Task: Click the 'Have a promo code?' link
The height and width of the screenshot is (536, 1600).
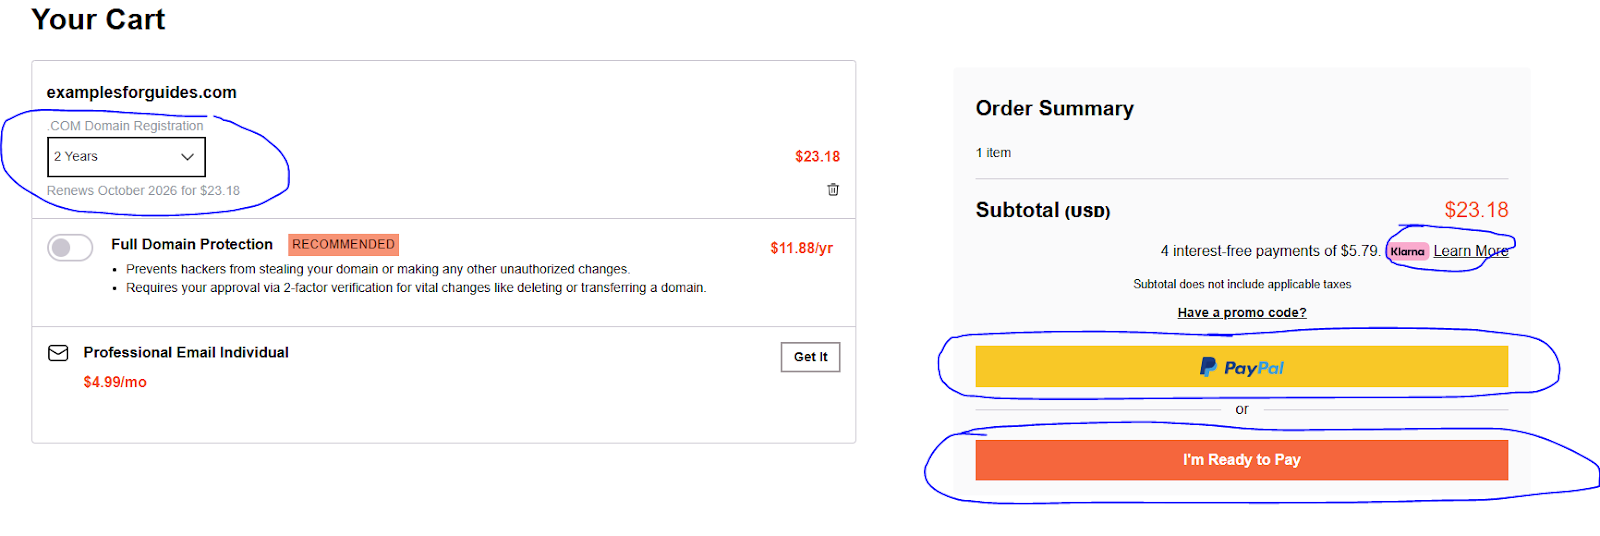Action: click(x=1241, y=313)
